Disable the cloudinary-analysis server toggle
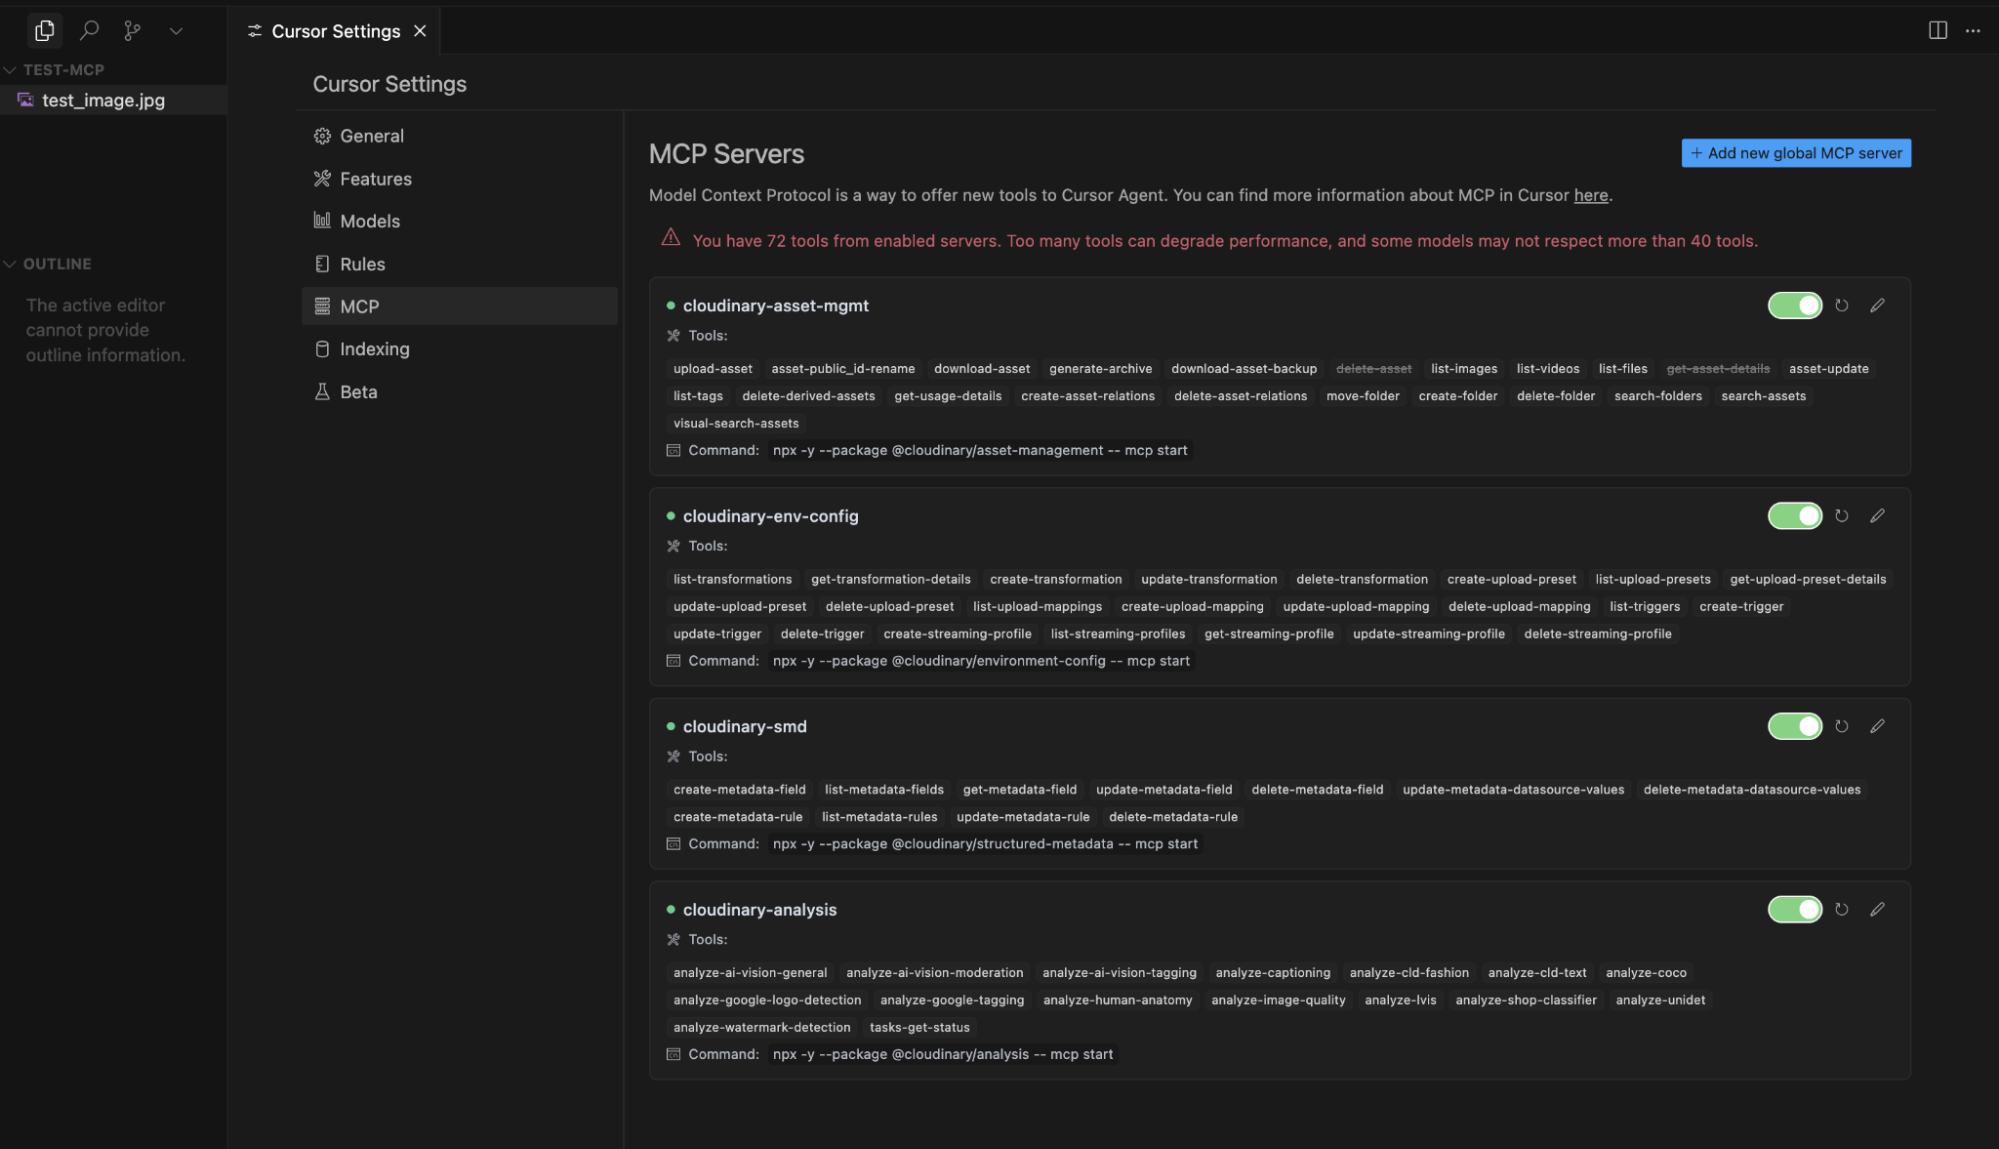The height and width of the screenshot is (1149, 1999). click(x=1794, y=909)
